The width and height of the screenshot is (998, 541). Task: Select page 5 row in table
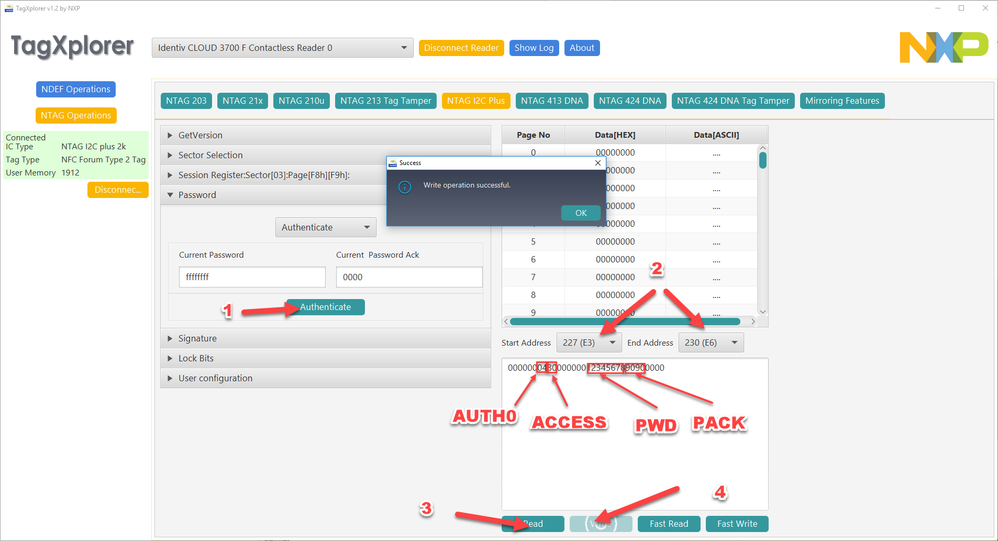pos(629,242)
